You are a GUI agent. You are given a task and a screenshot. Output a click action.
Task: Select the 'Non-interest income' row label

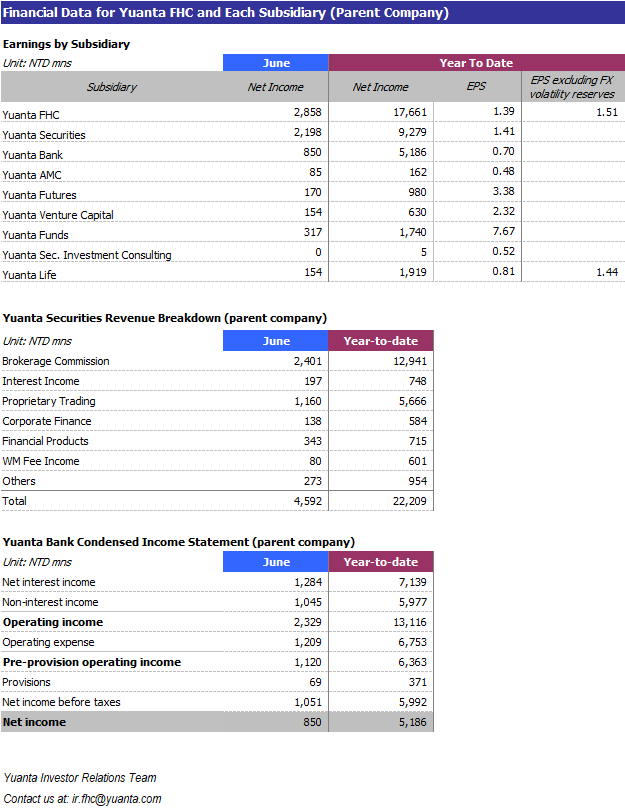pyautogui.click(x=50, y=602)
